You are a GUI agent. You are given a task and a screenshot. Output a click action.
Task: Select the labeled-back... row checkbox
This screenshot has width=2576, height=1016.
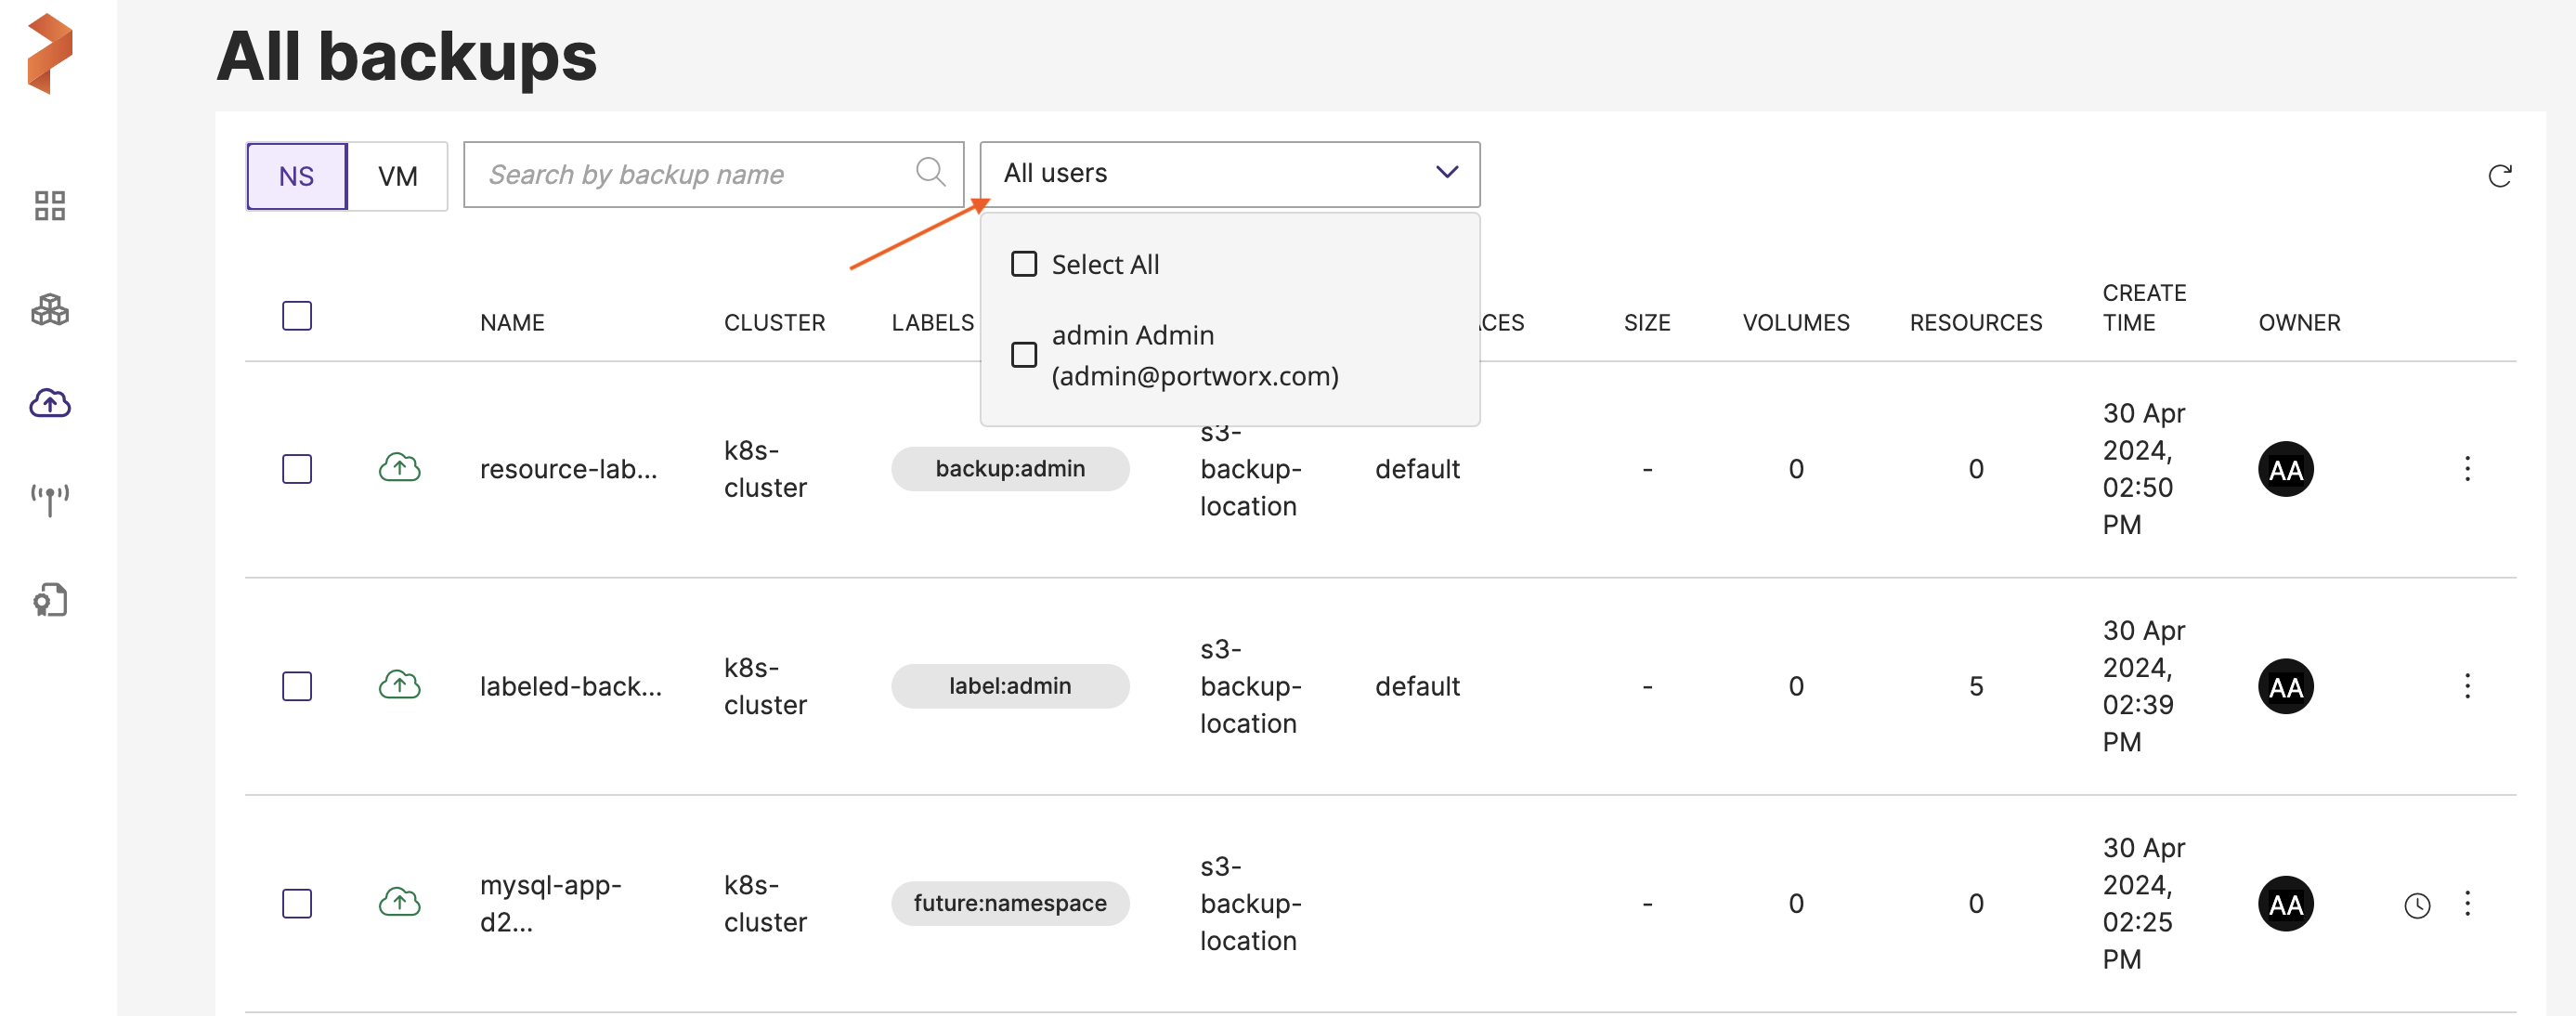(x=297, y=686)
